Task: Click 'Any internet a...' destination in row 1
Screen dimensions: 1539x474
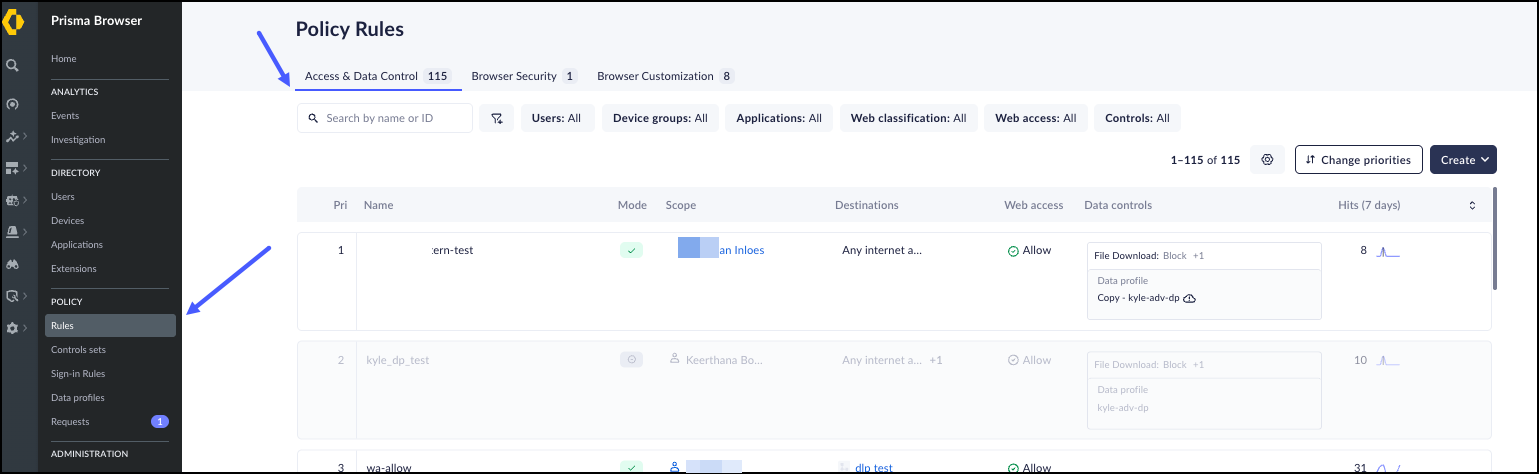Action: pos(882,251)
